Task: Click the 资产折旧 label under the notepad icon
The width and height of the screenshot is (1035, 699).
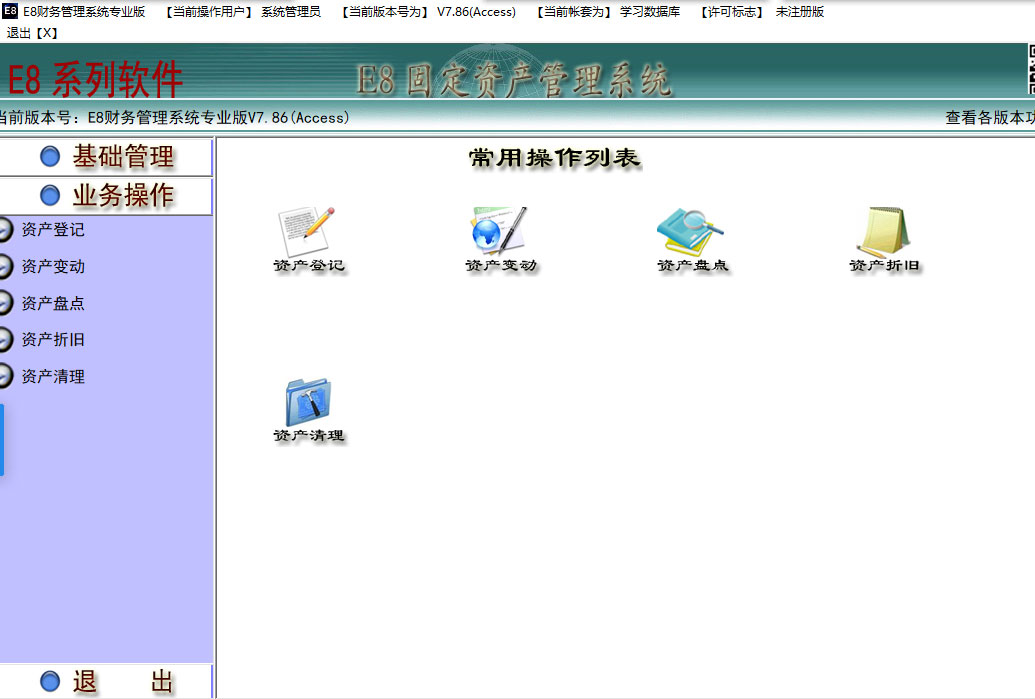Action: click(885, 265)
